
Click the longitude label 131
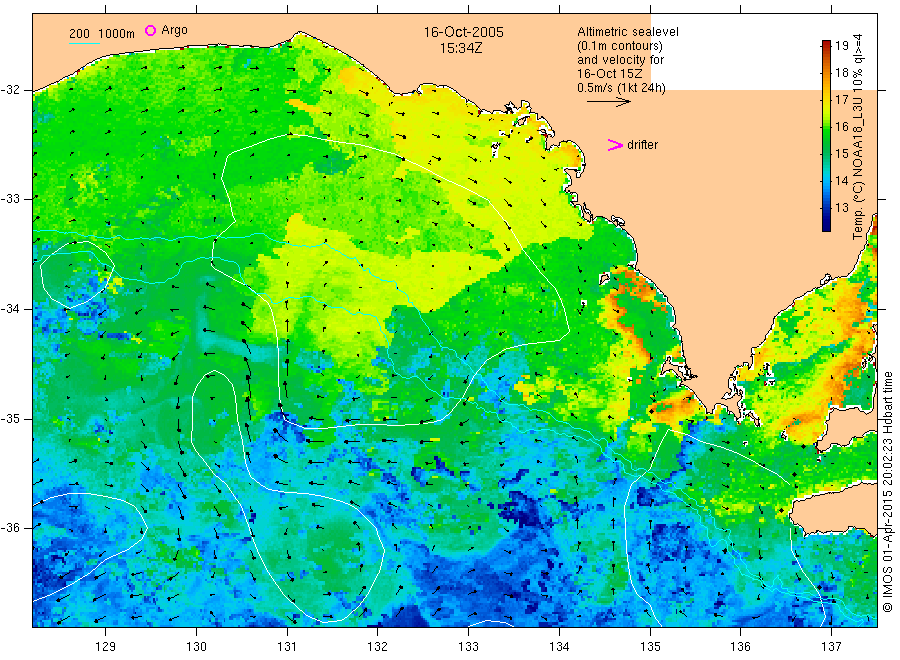pos(287,647)
